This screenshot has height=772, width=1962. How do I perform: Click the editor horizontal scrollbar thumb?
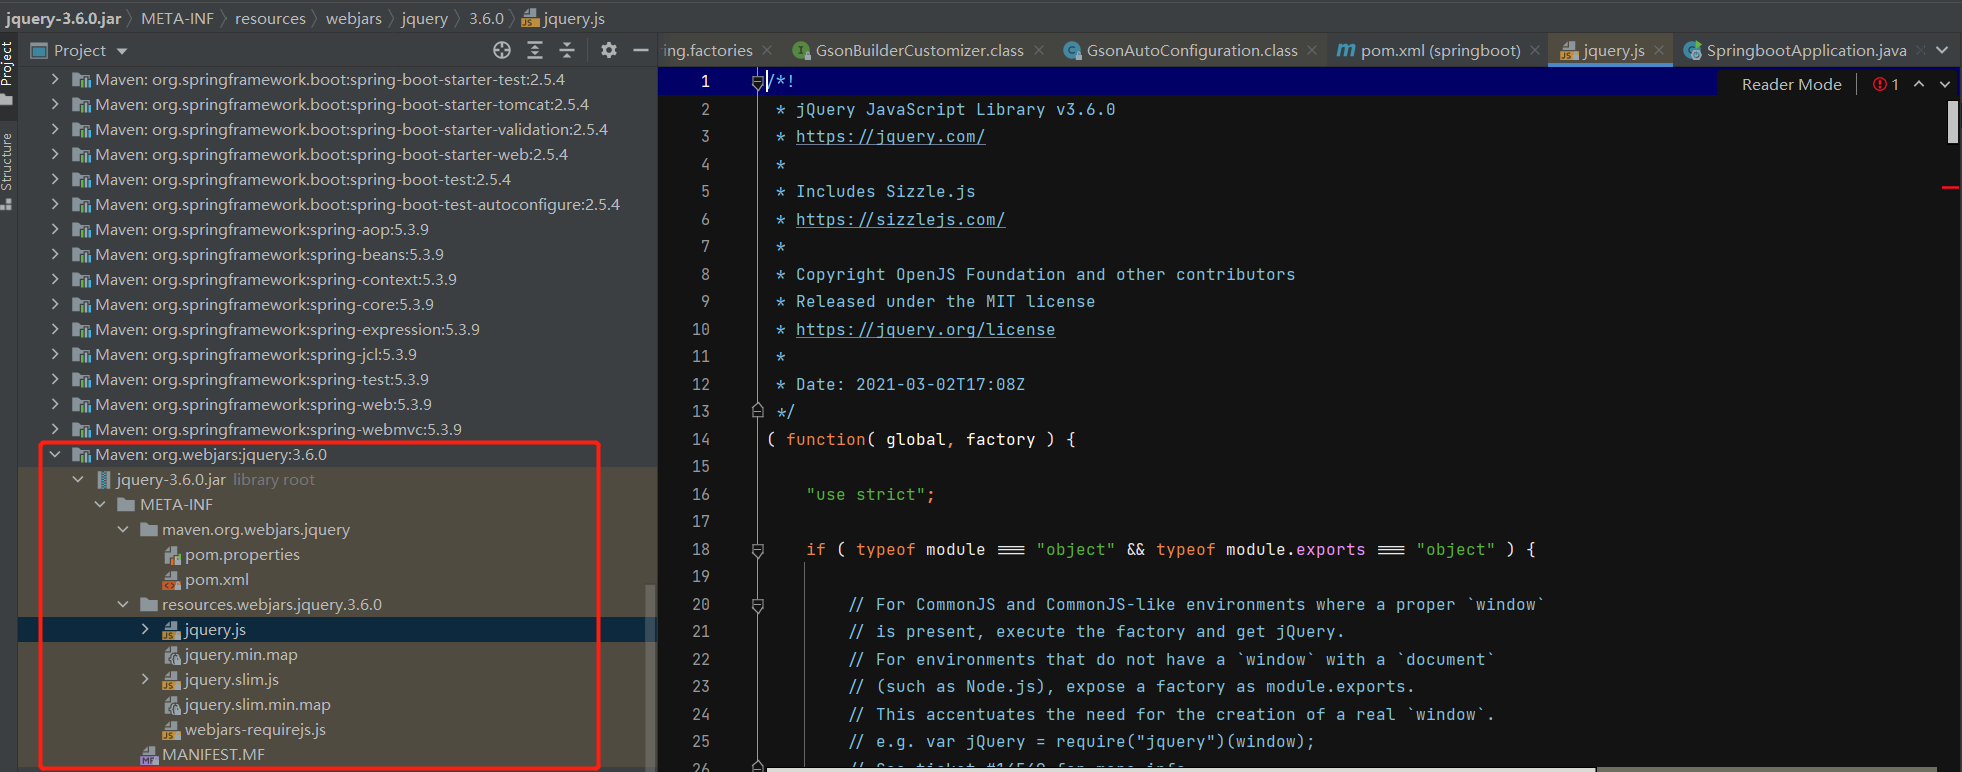(x=1180, y=769)
